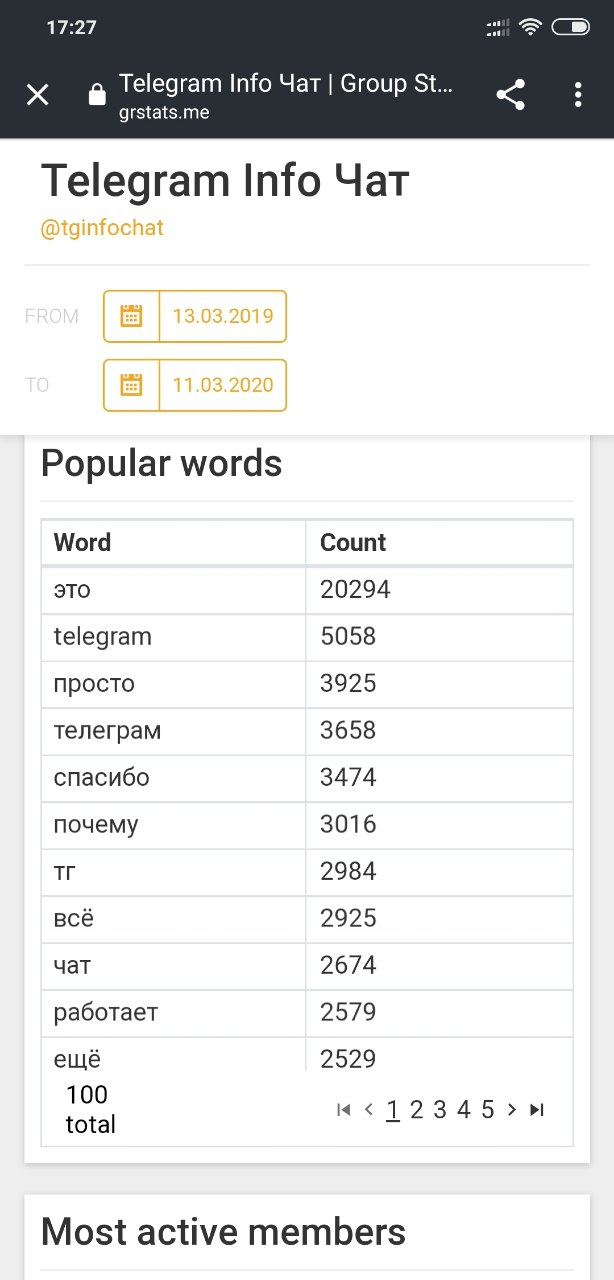The width and height of the screenshot is (614, 1280).
Task: Tap the count 3474
Action: [x=348, y=778]
